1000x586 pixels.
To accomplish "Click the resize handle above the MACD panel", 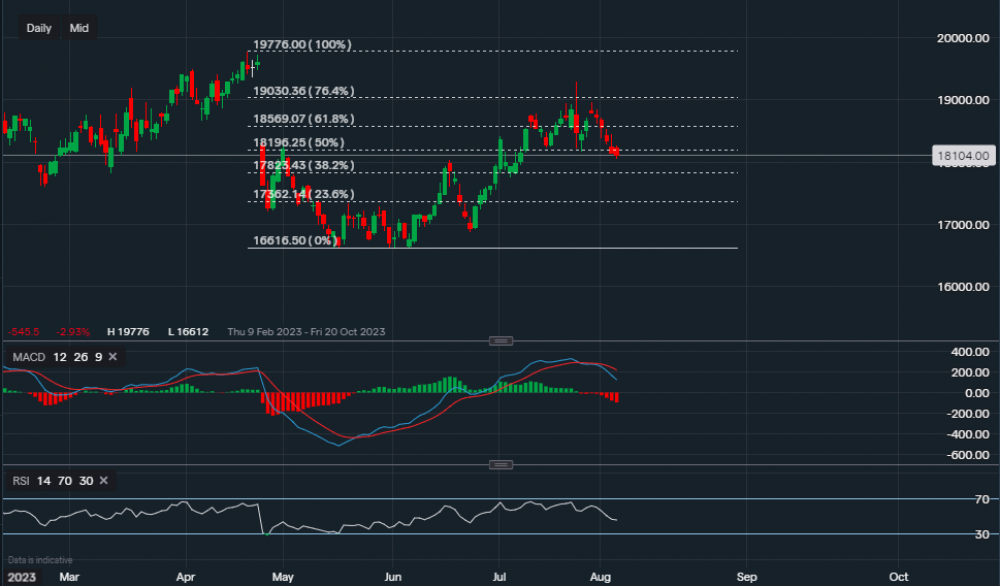I will (501, 341).
